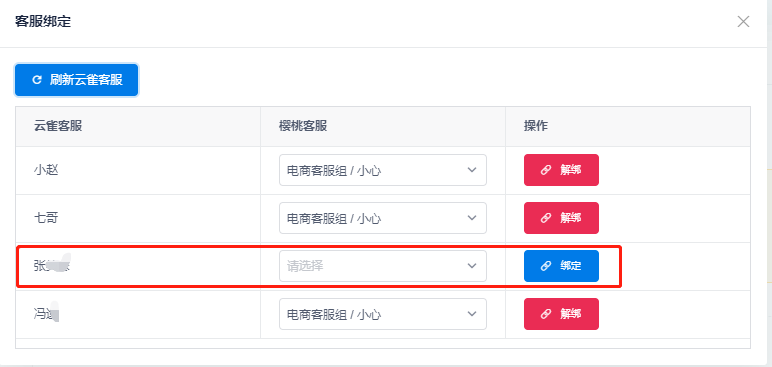Image resolution: width=772 pixels, height=367 pixels.
Task: Click the blue 绑定 button
Action: pos(561,266)
